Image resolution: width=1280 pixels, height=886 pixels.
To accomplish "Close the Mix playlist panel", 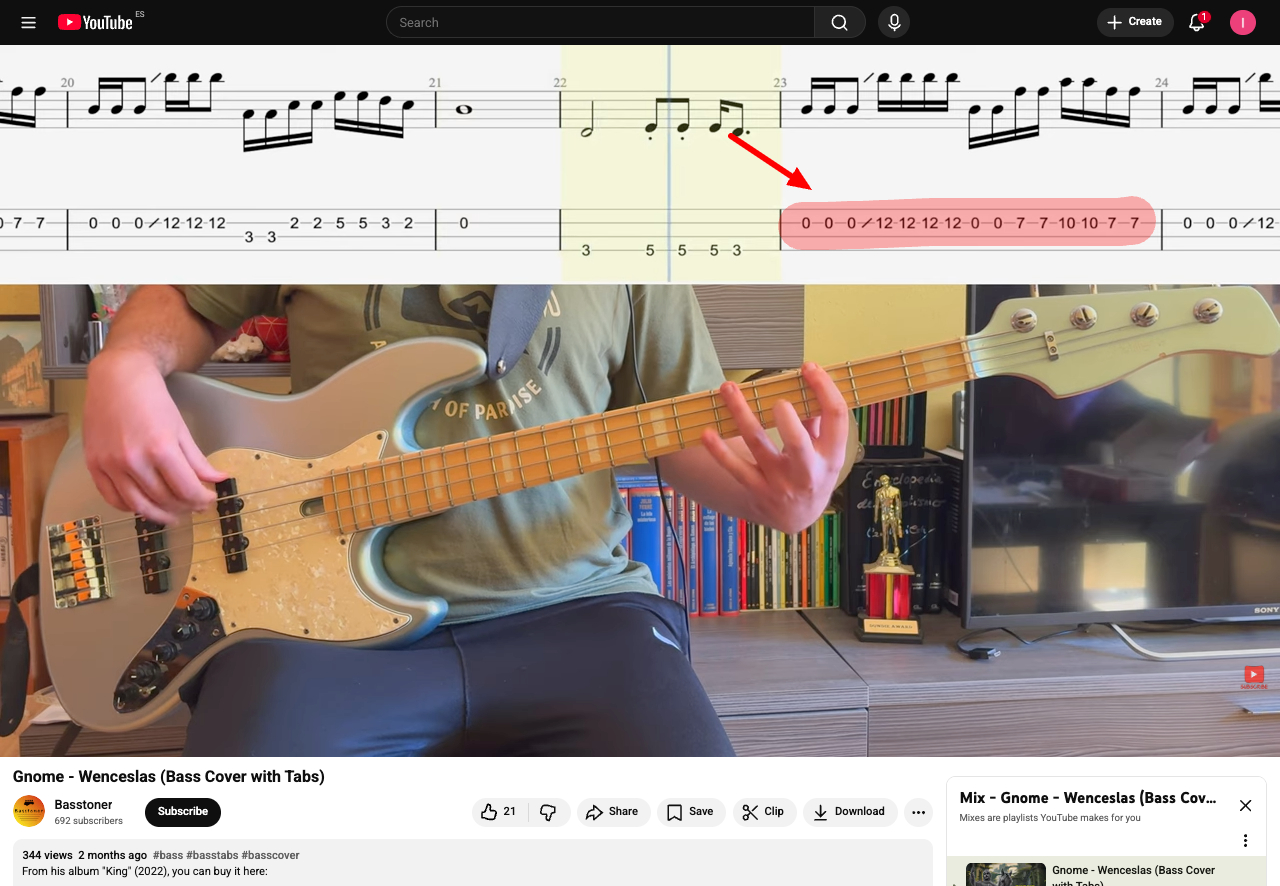I will [x=1245, y=805].
